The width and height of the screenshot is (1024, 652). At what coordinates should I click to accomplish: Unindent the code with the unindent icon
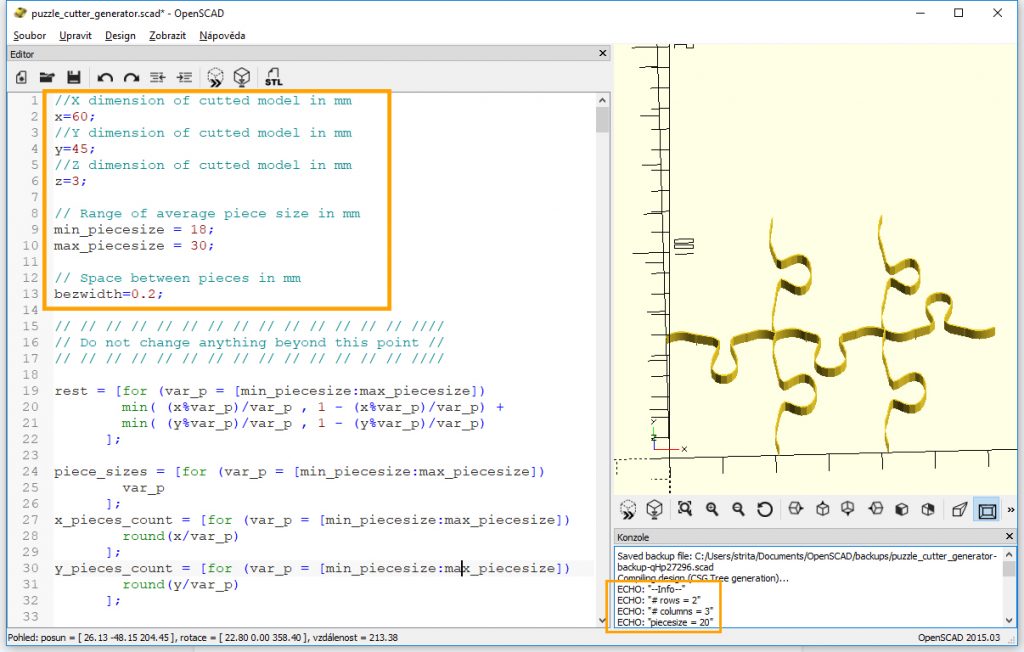point(157,77)
